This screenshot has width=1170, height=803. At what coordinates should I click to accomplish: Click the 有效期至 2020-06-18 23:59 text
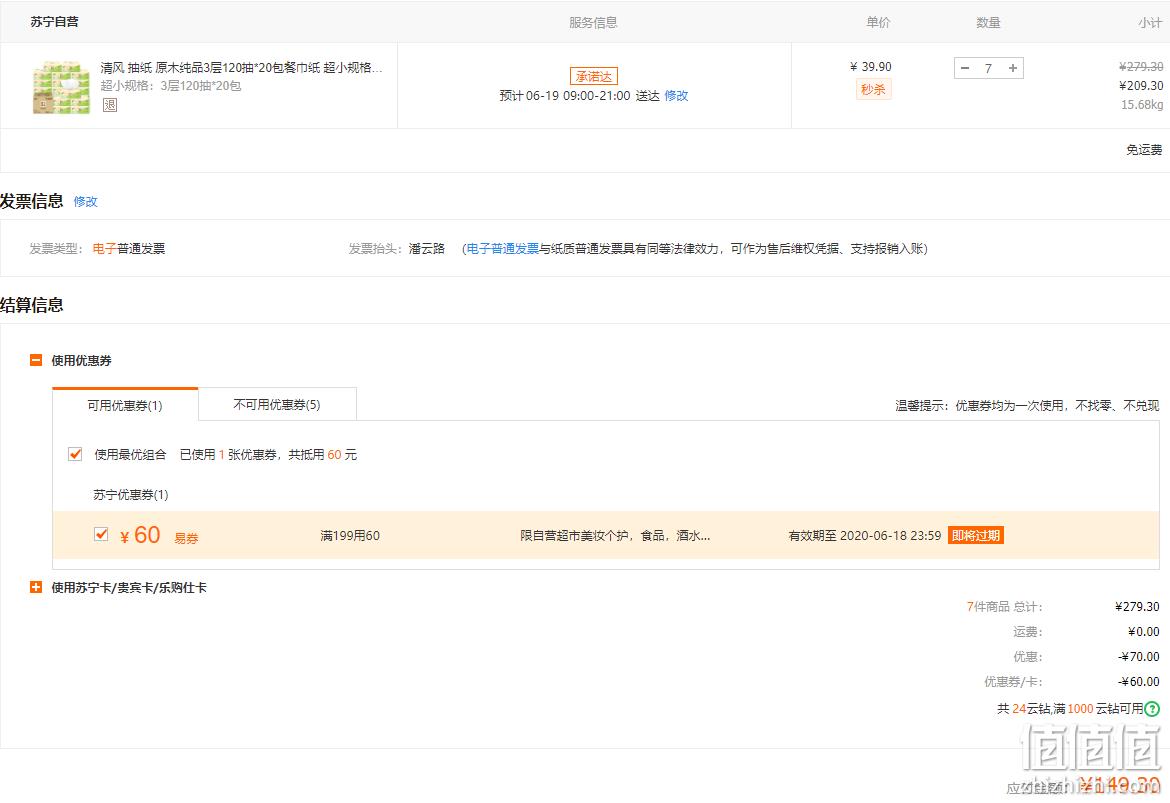click(865, 535)
